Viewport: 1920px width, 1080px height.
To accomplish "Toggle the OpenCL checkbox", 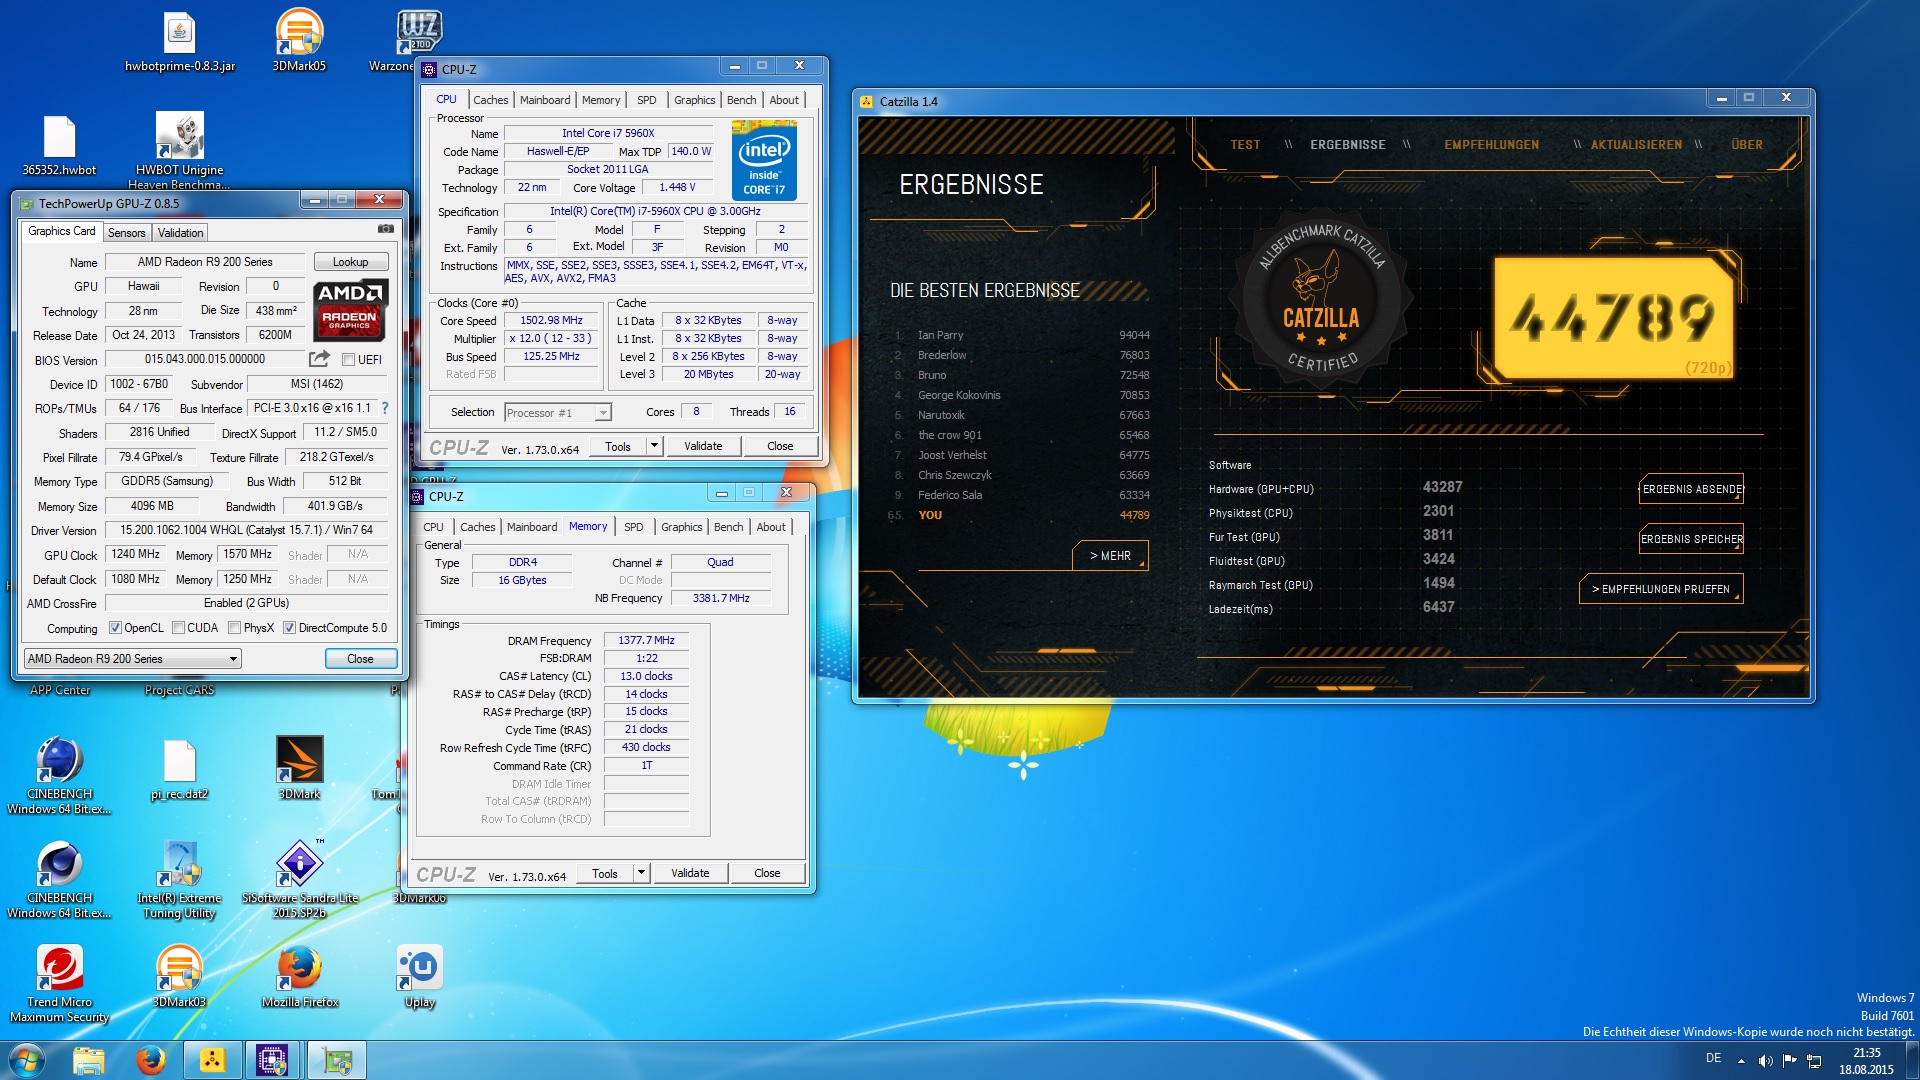I will tap(115, 628).
